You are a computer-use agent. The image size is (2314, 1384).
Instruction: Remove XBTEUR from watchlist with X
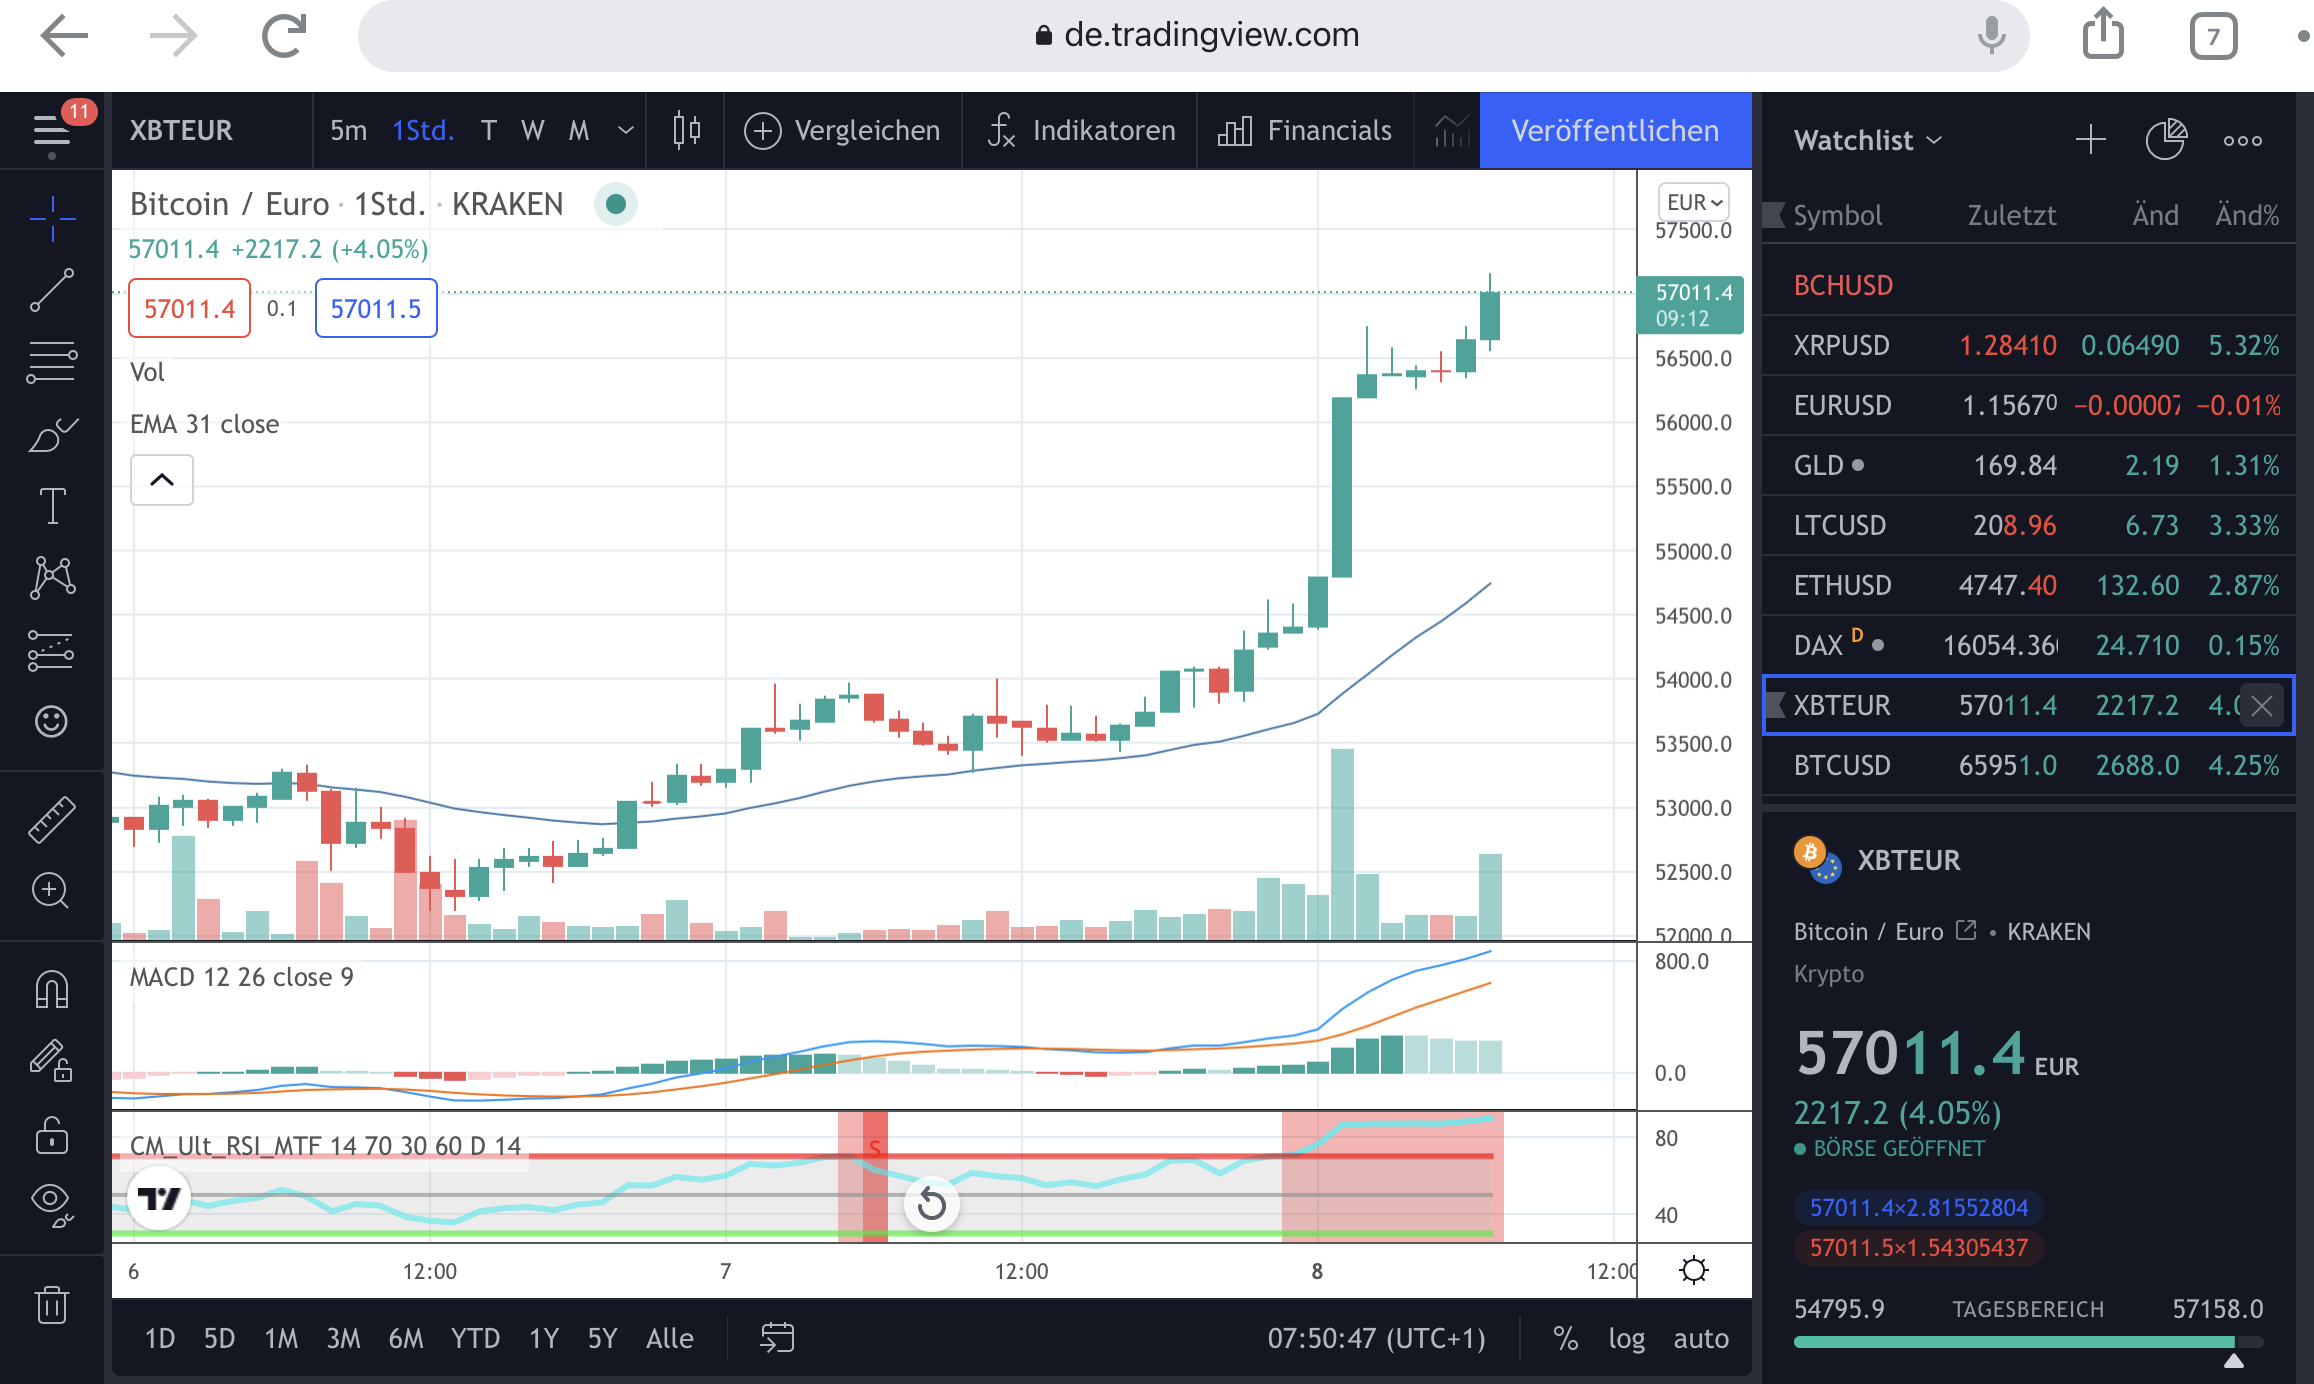click(2262, 706)
